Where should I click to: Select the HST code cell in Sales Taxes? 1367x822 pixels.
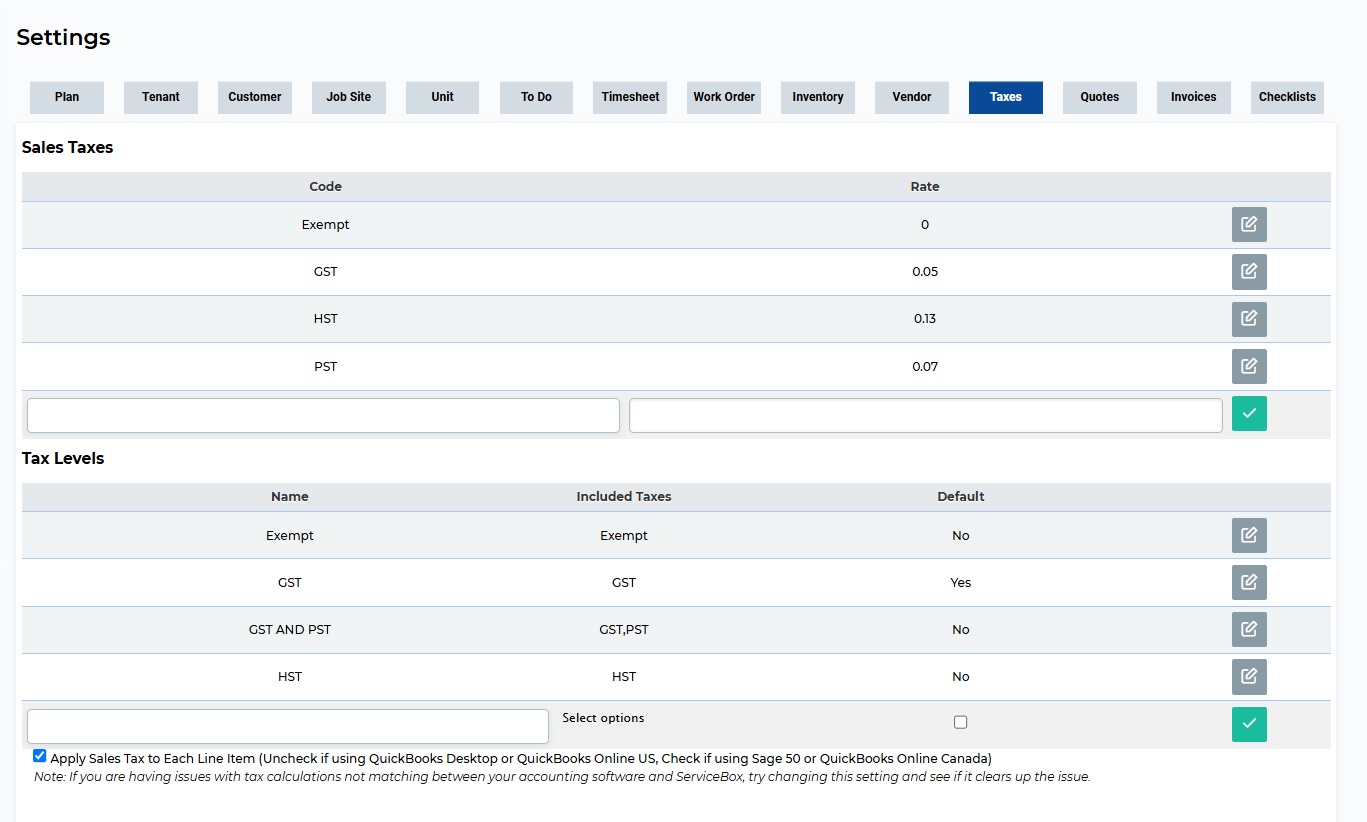(326, 319)
